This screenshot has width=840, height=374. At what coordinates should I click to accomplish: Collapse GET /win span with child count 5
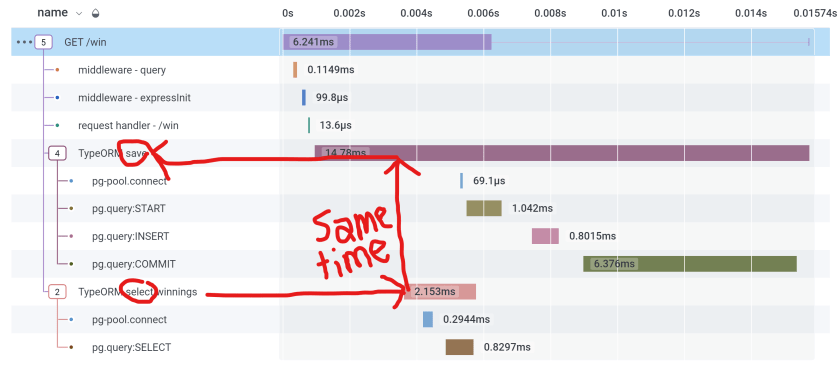coord(43,42)
